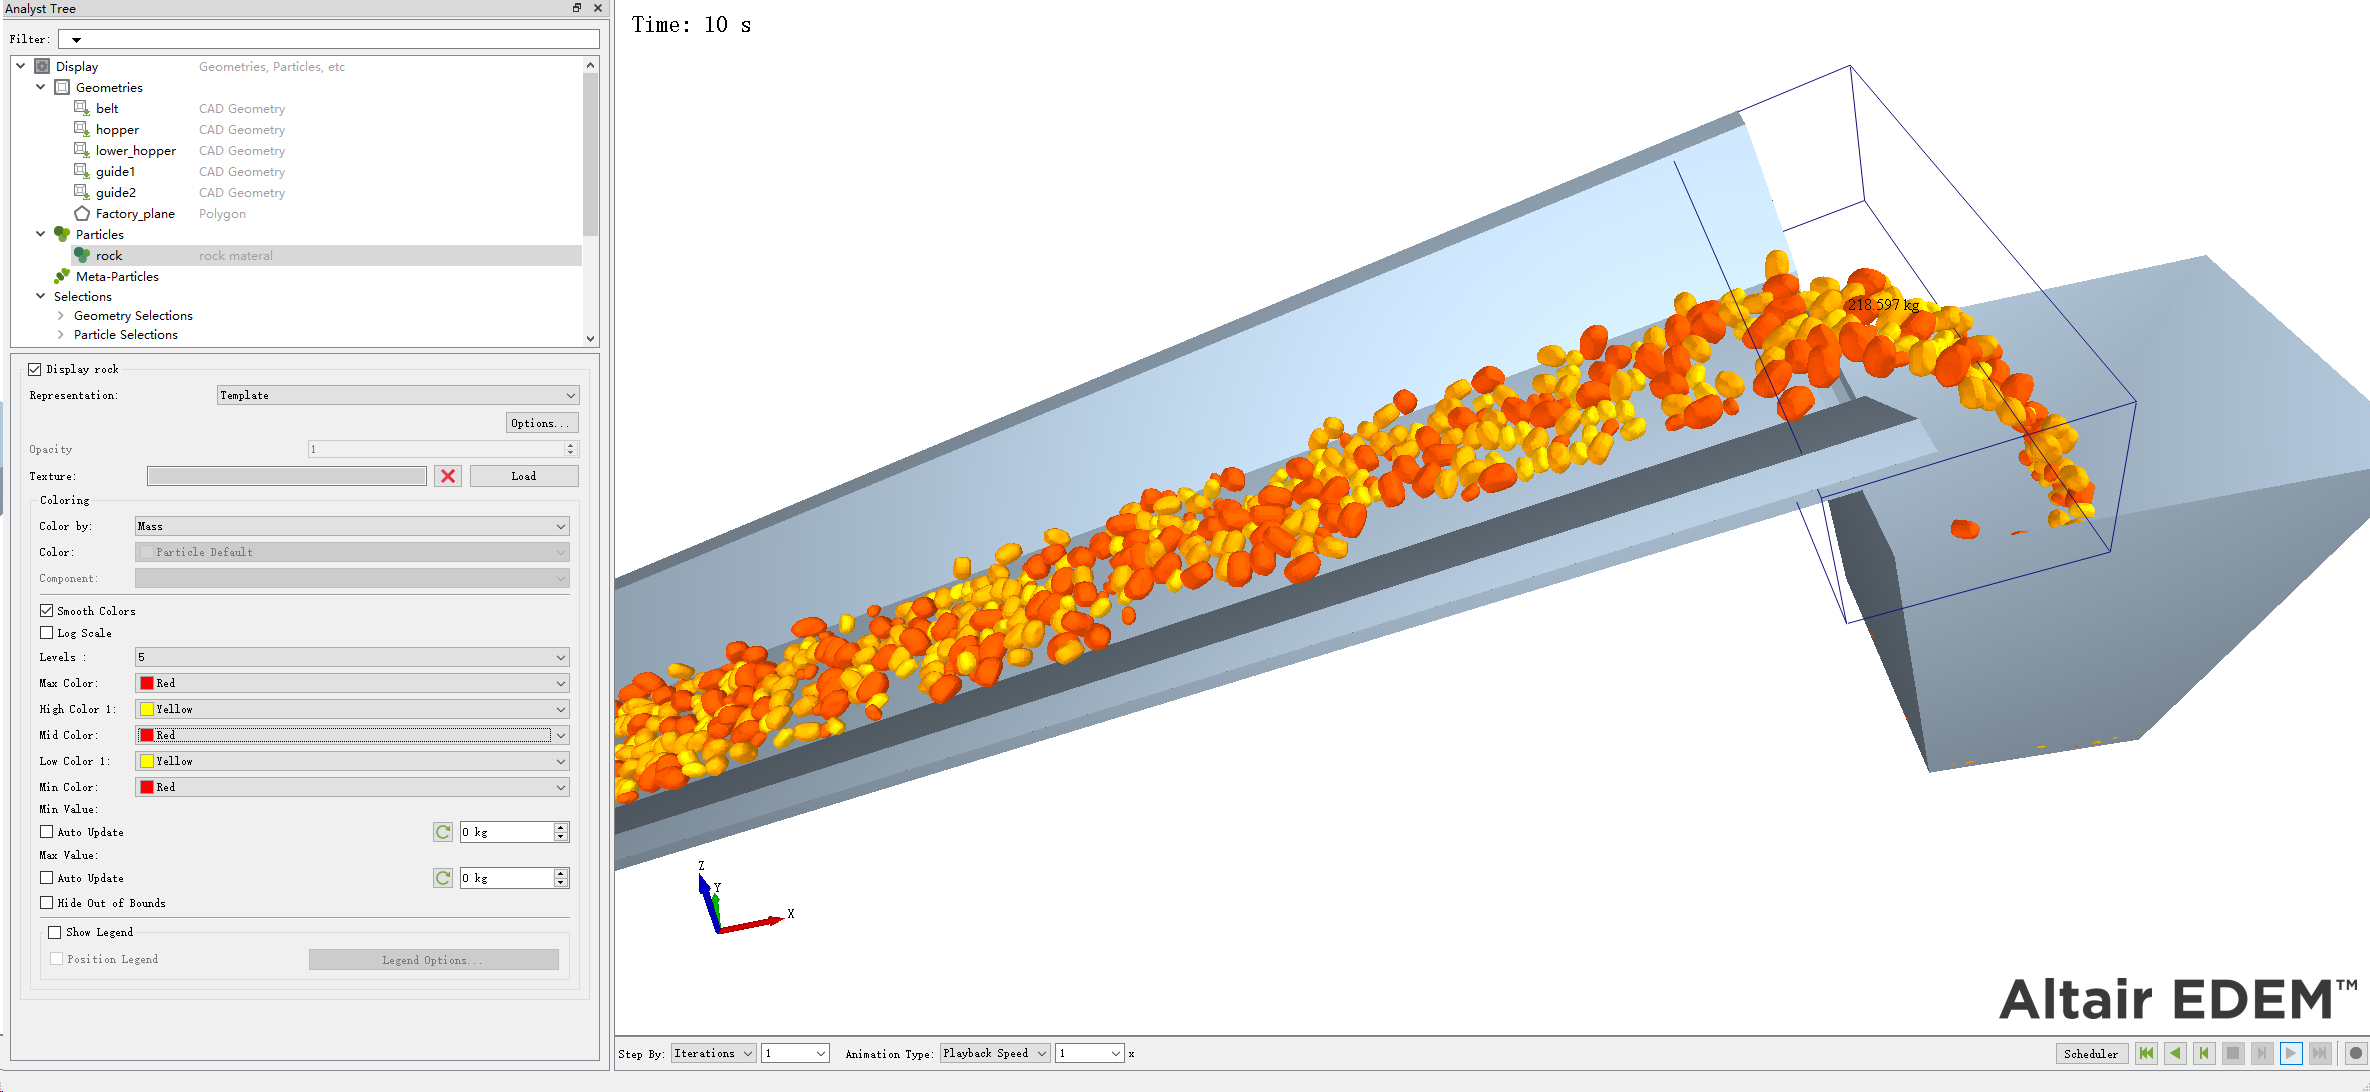Jump to the first frame of playback
2370x1092 pixels.
tap(2146, 1053)
